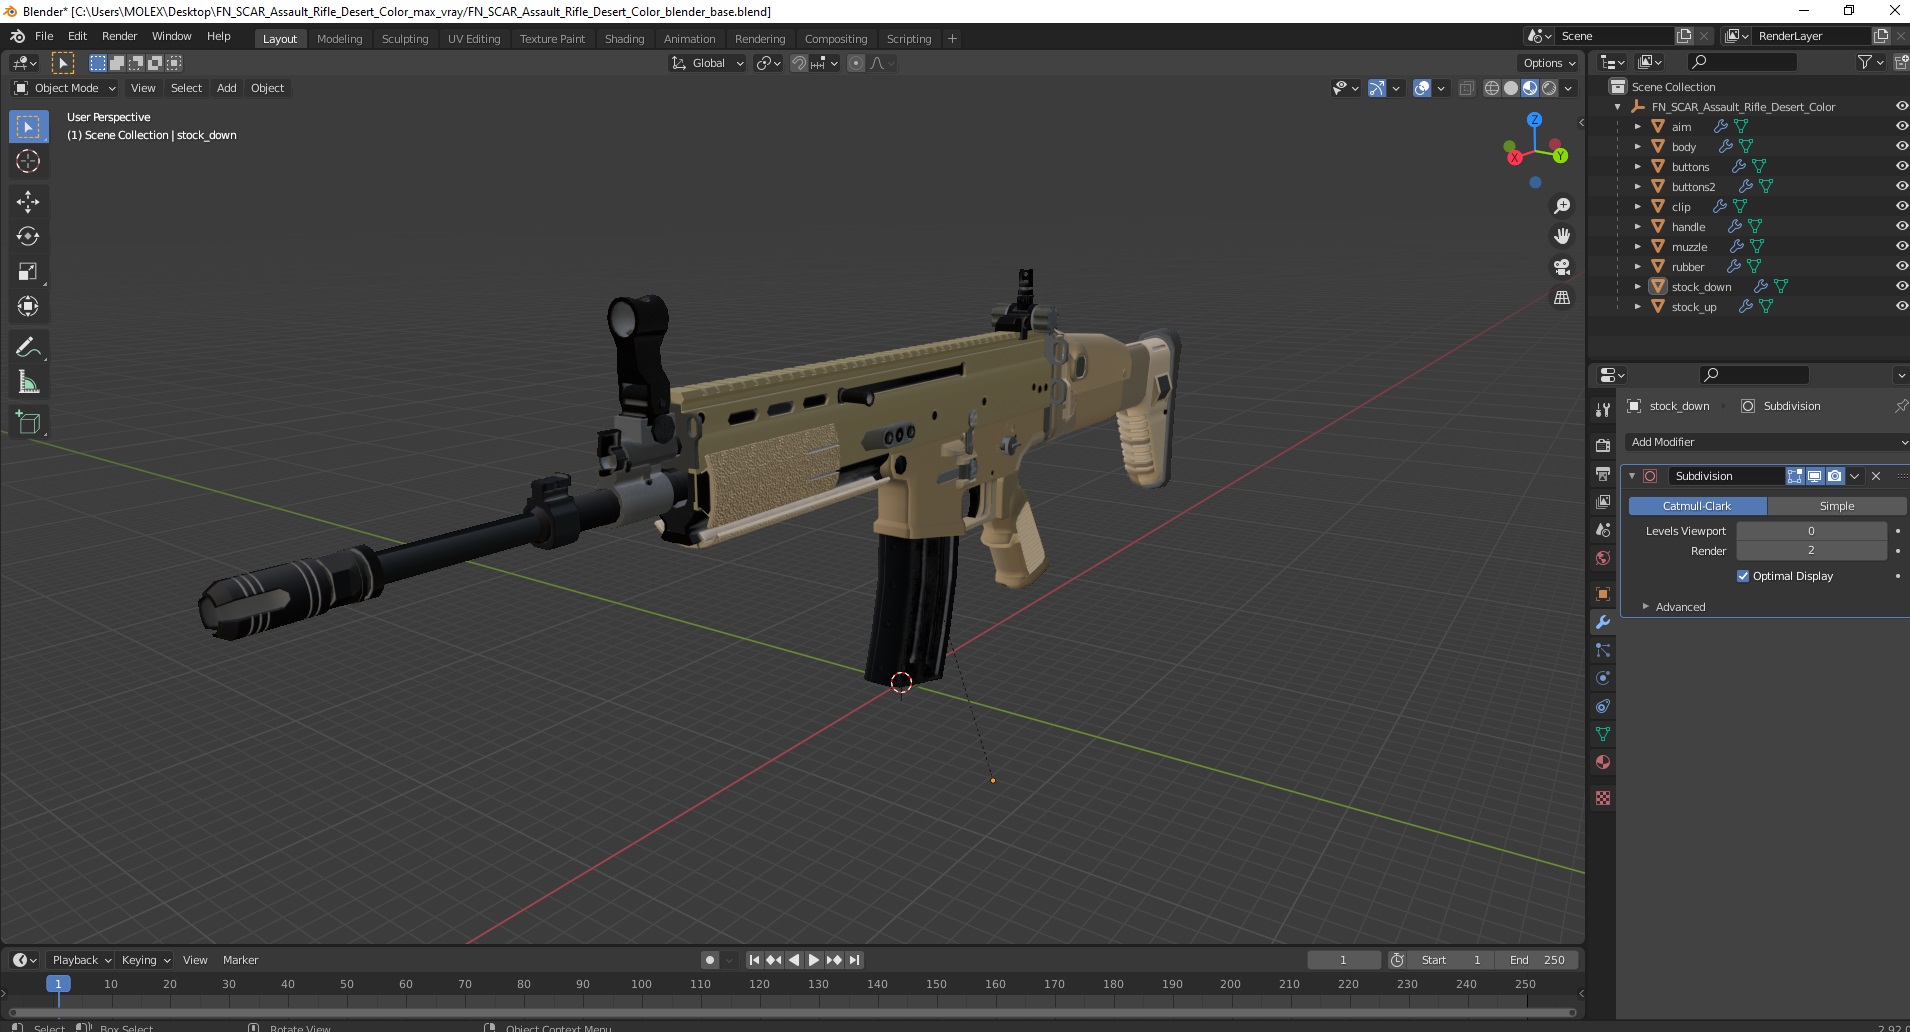Click the timeline horizontal scrollbar

tap(790, 1012)
